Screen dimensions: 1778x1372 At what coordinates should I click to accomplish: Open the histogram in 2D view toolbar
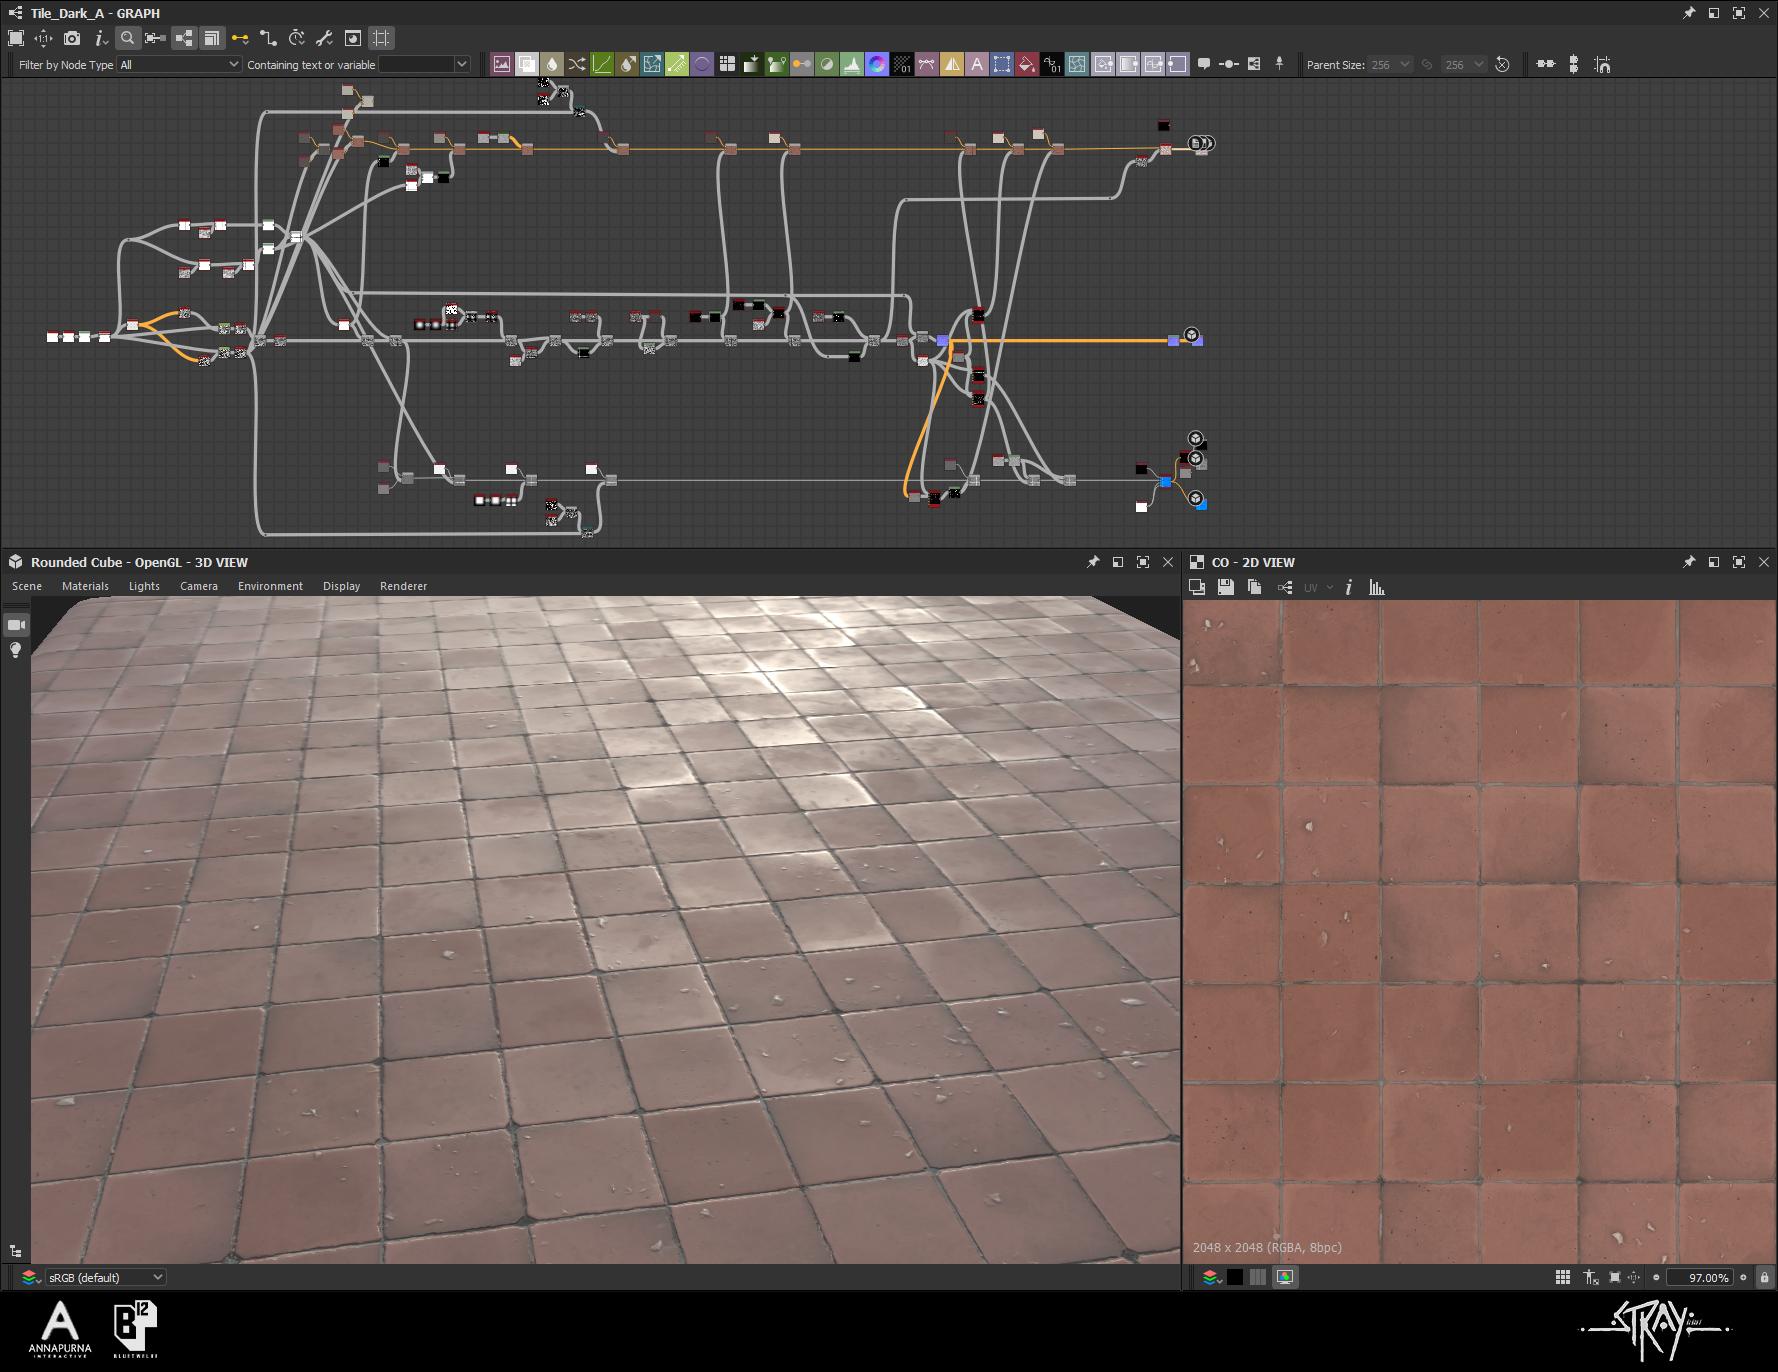tap(1377, 587)
